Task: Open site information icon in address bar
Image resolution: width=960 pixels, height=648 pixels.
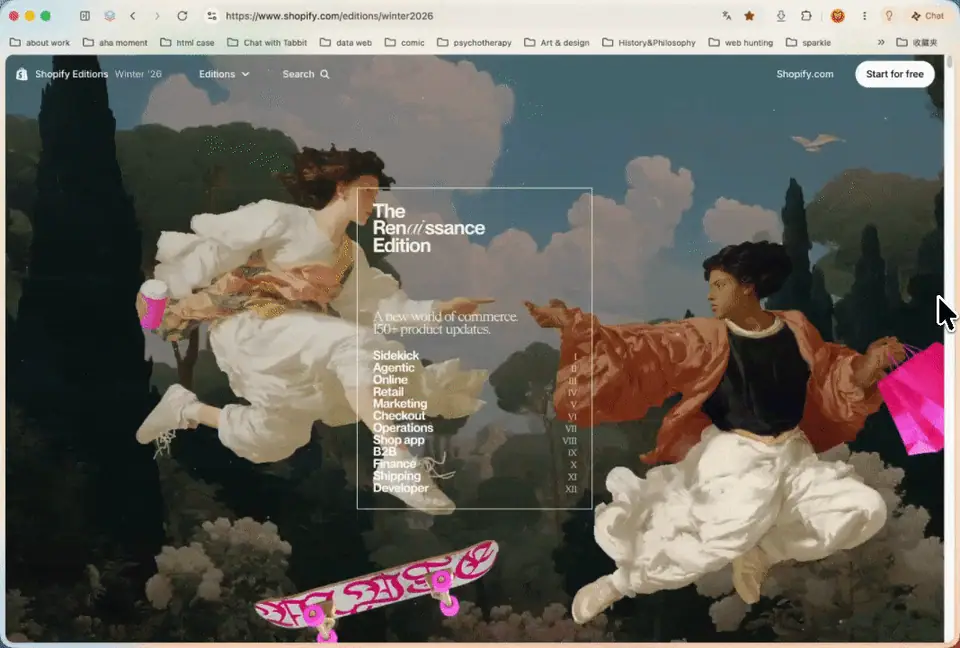Action: tap(212, 16)
